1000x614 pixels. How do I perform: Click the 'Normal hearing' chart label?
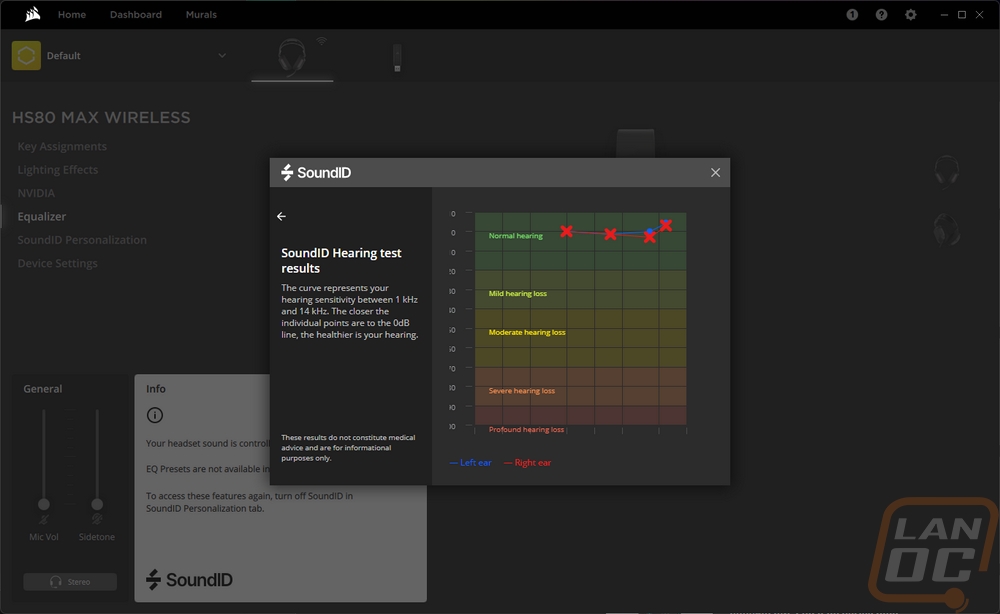(x=515, y=236)
